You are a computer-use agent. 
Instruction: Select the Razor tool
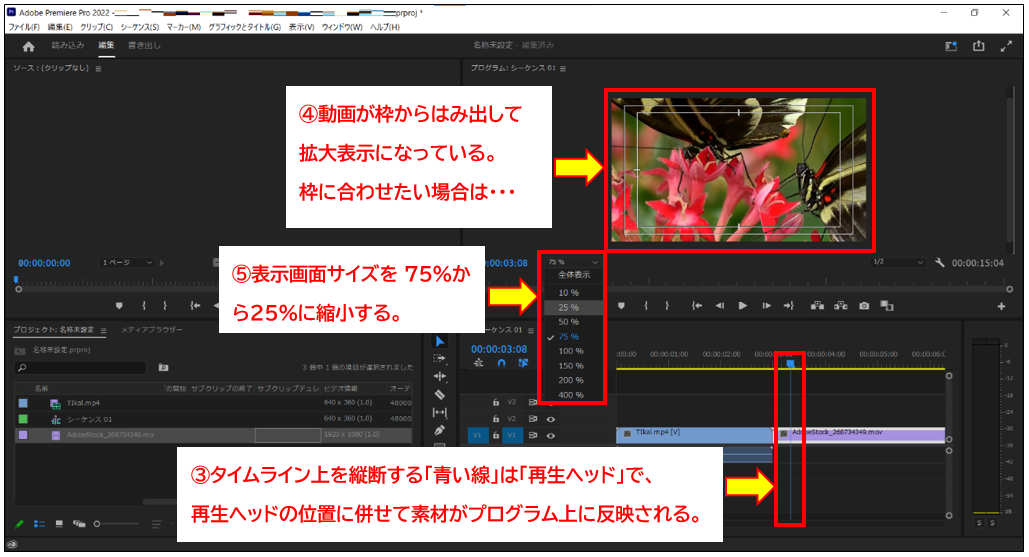(x=440, y=394)
